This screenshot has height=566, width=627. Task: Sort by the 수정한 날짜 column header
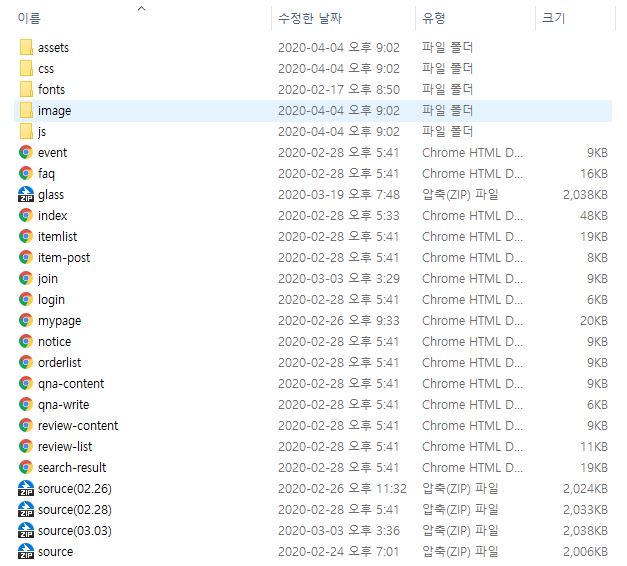[x=310, y=18]
